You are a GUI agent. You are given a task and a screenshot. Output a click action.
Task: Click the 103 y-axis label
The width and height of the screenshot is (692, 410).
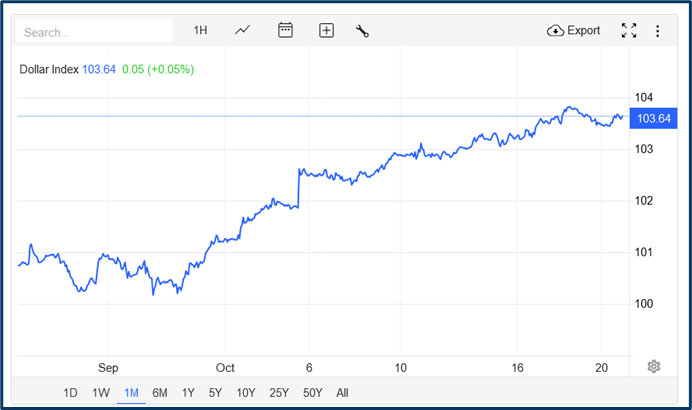643,149
